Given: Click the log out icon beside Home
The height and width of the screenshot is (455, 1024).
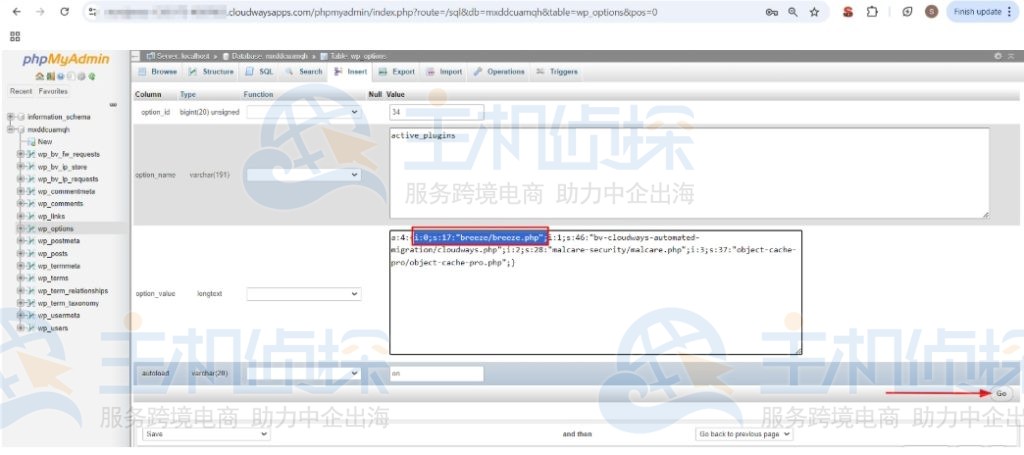Looking at the screenshot, I should coord(50,76).
